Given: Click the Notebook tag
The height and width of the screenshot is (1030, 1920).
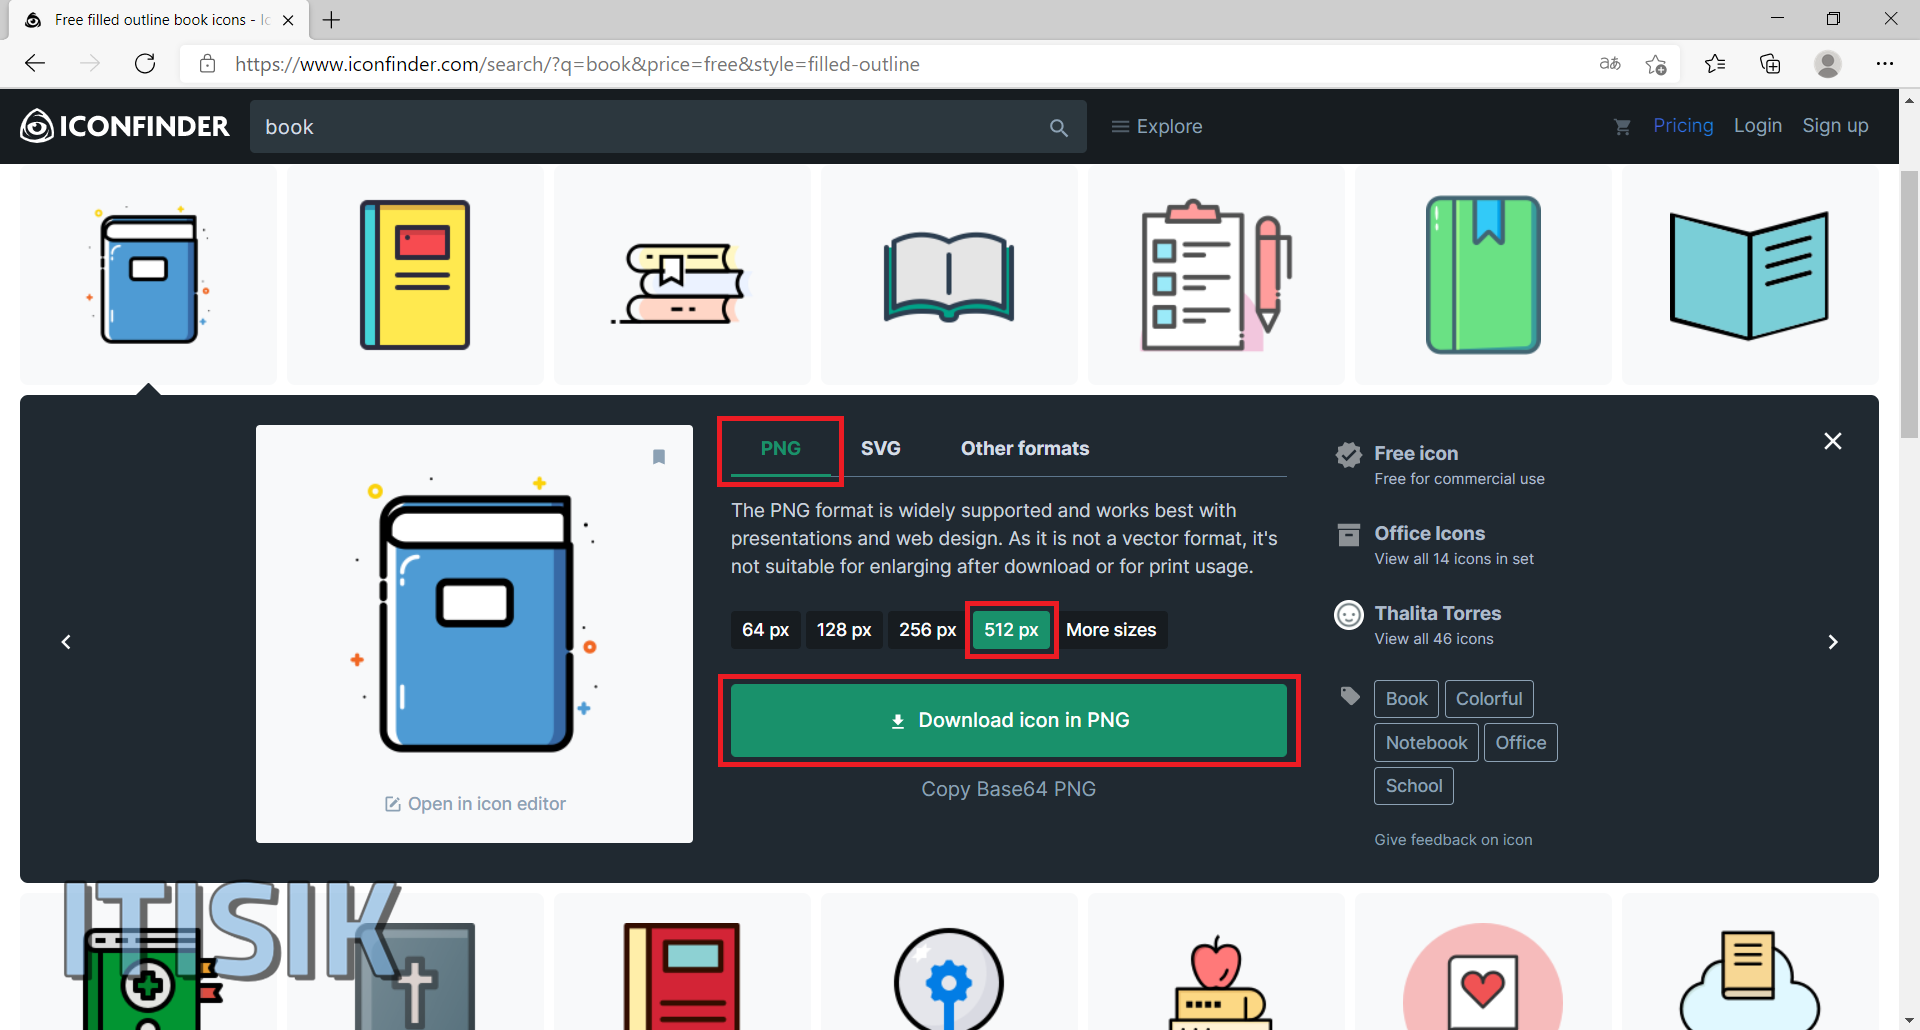Looking at the screenshot, I should pos(1426,743).
